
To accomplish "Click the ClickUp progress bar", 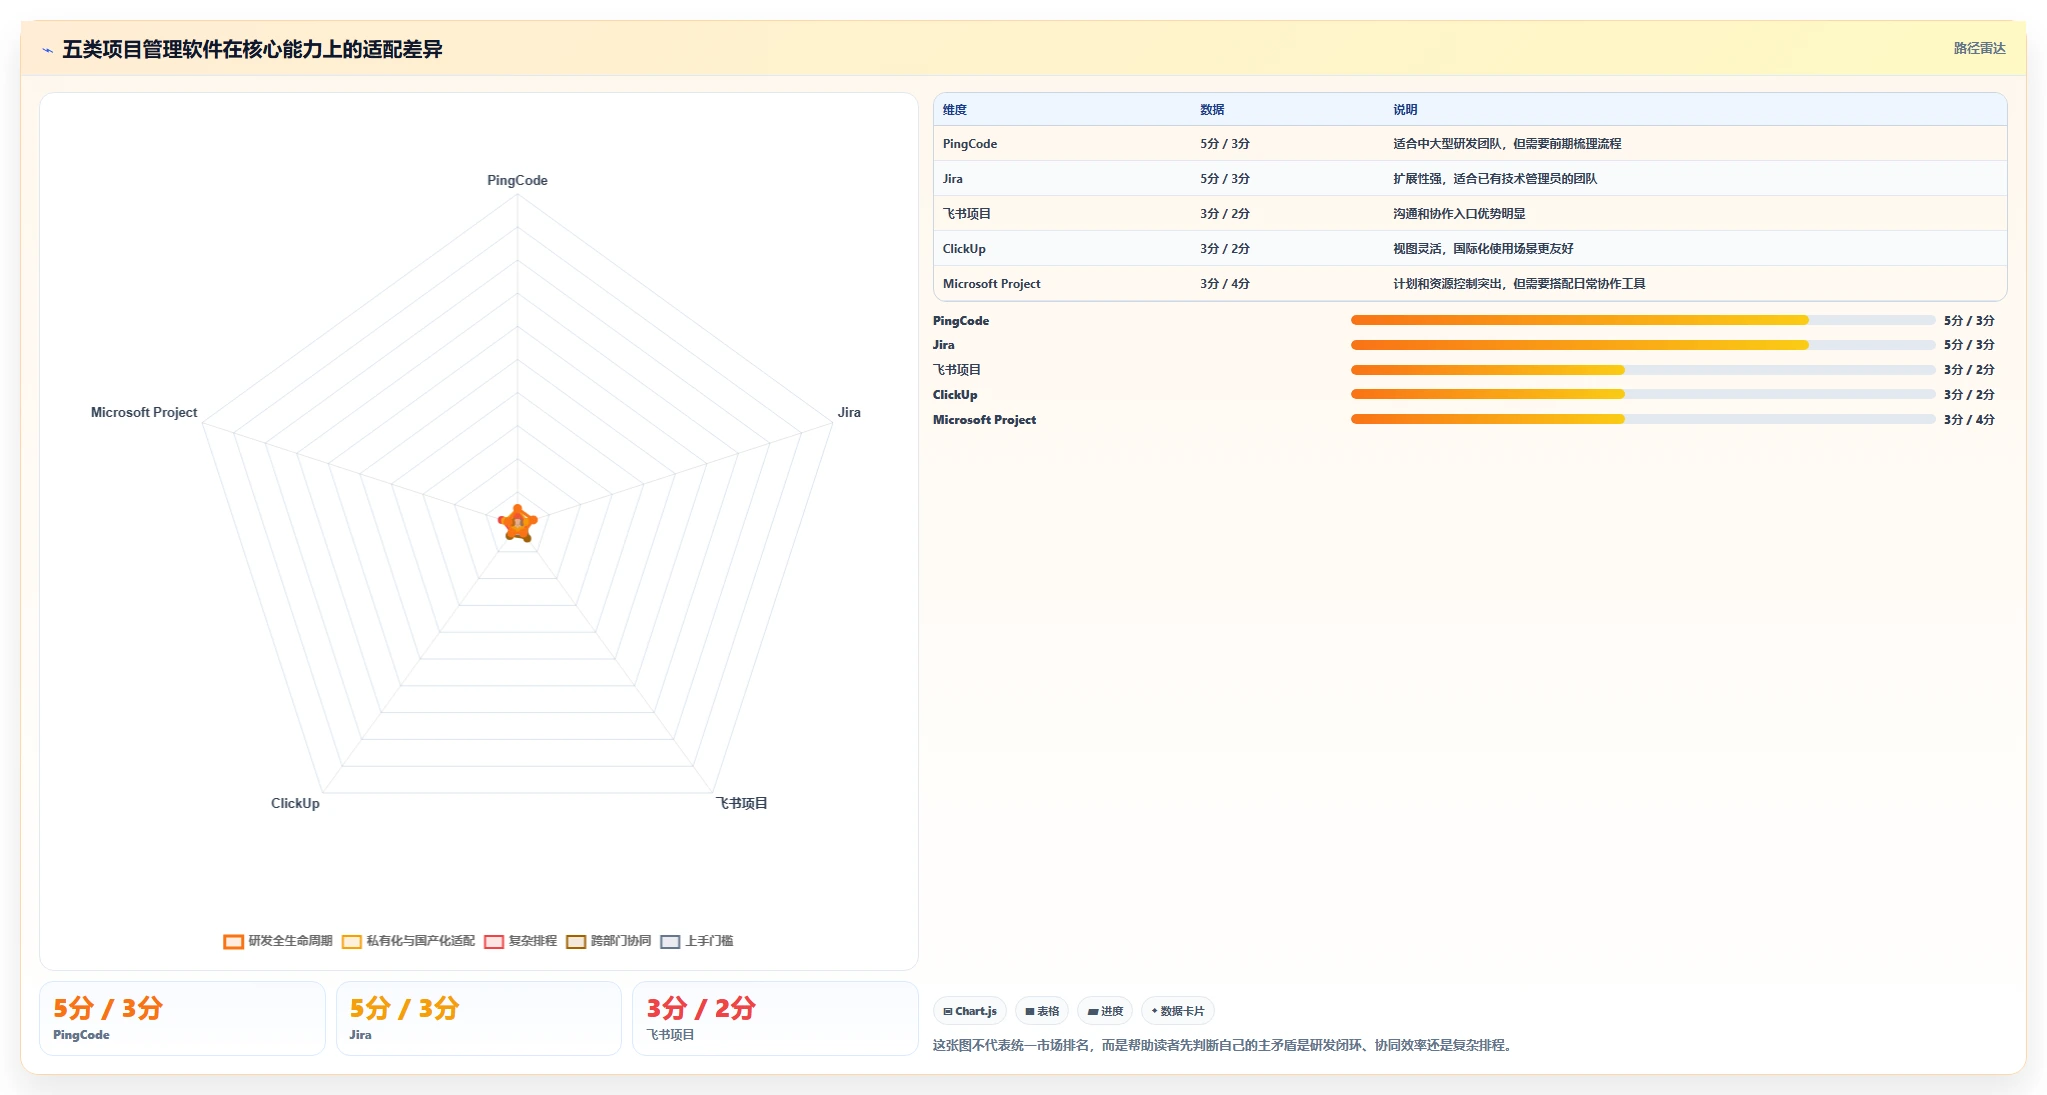I will [1642, 395].
